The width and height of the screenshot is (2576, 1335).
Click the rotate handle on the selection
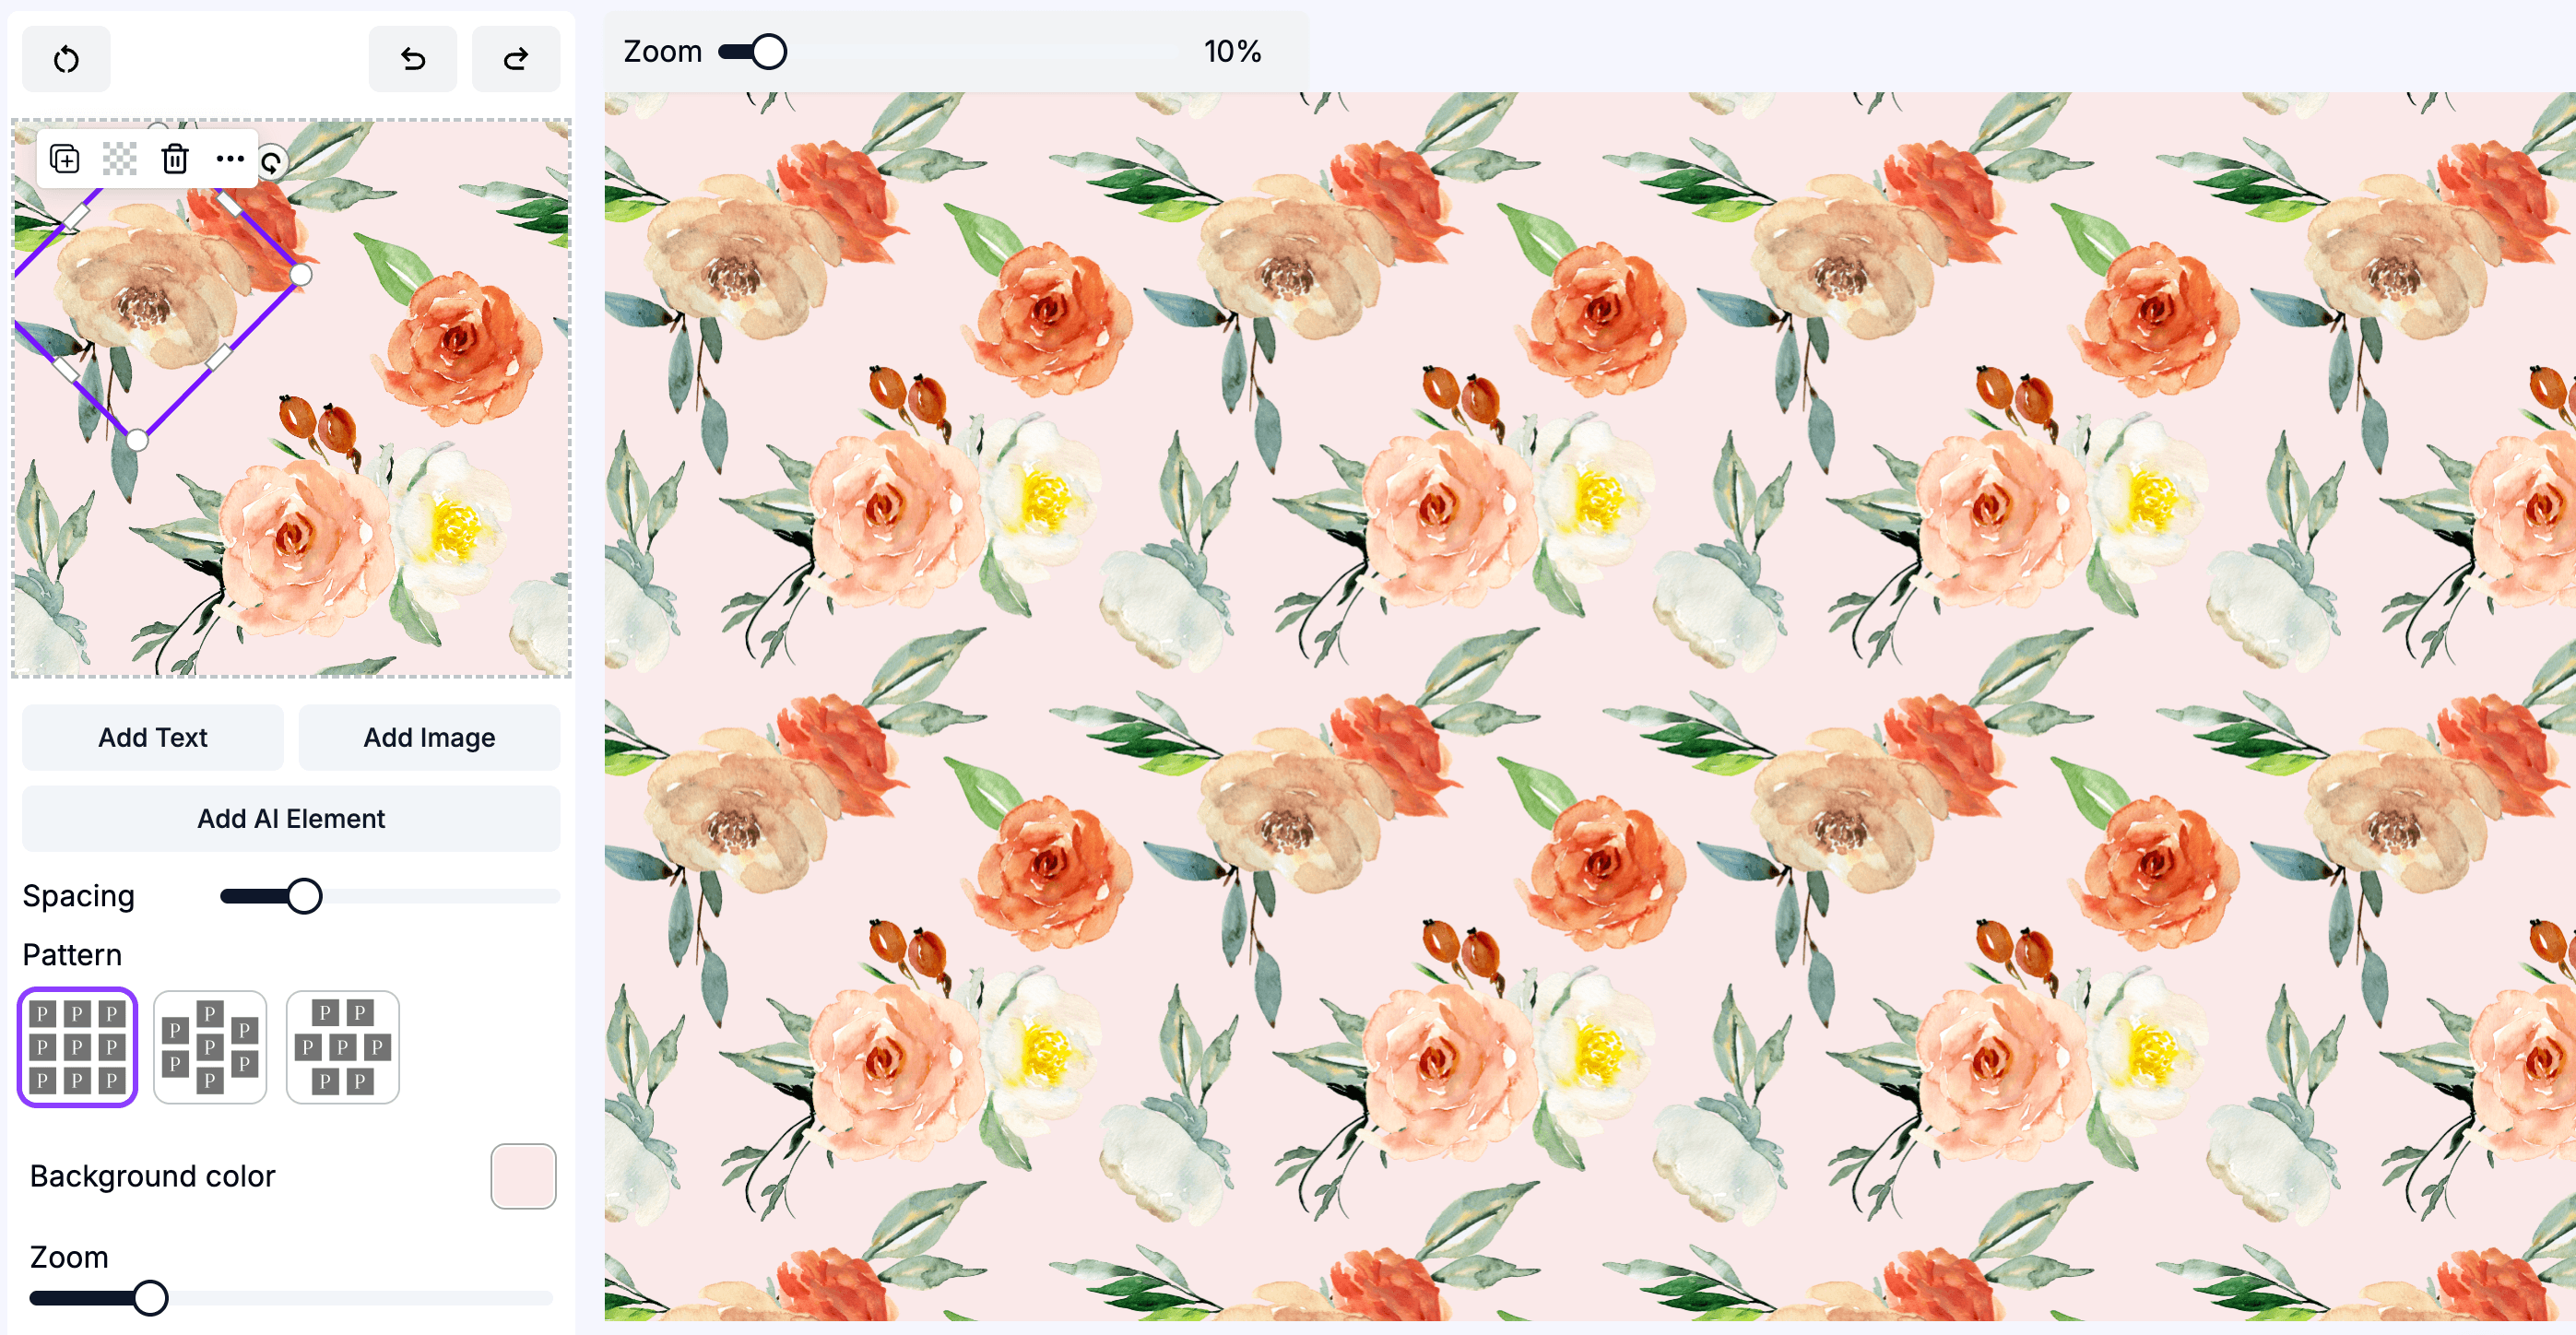[x=272, y=162]
